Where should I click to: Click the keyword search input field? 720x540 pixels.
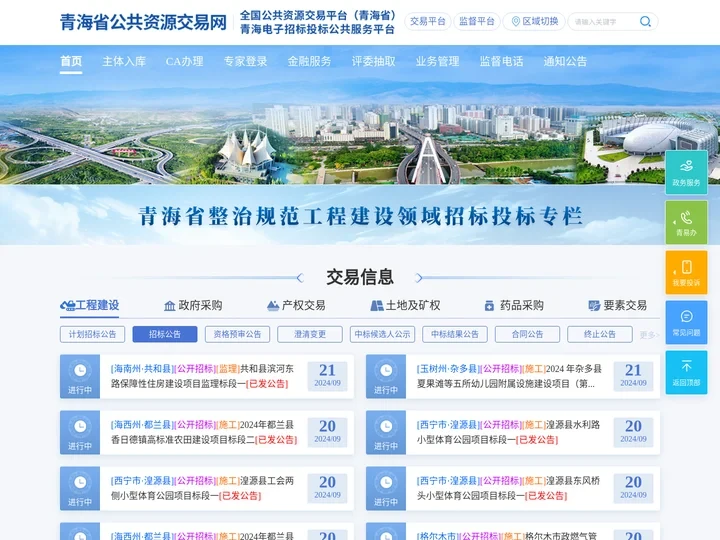click(602, 22)
